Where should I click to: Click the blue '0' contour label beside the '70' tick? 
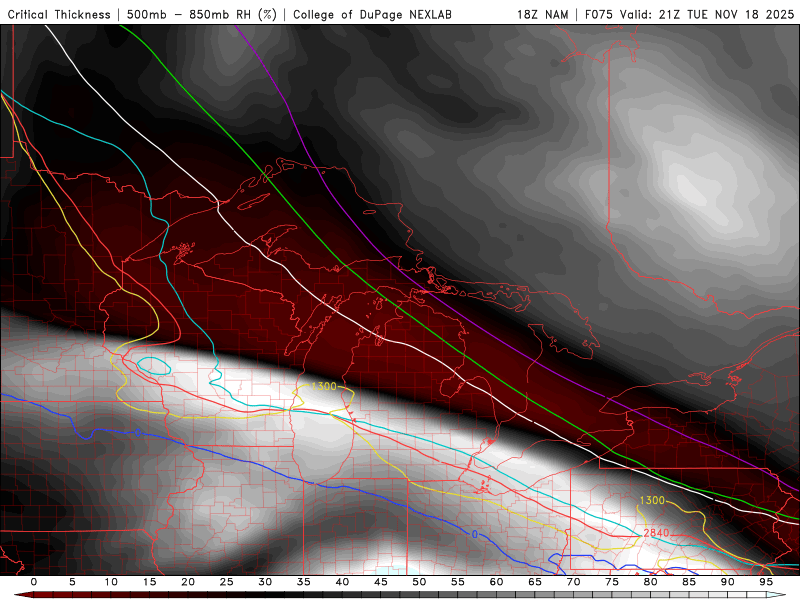[475, 534]
